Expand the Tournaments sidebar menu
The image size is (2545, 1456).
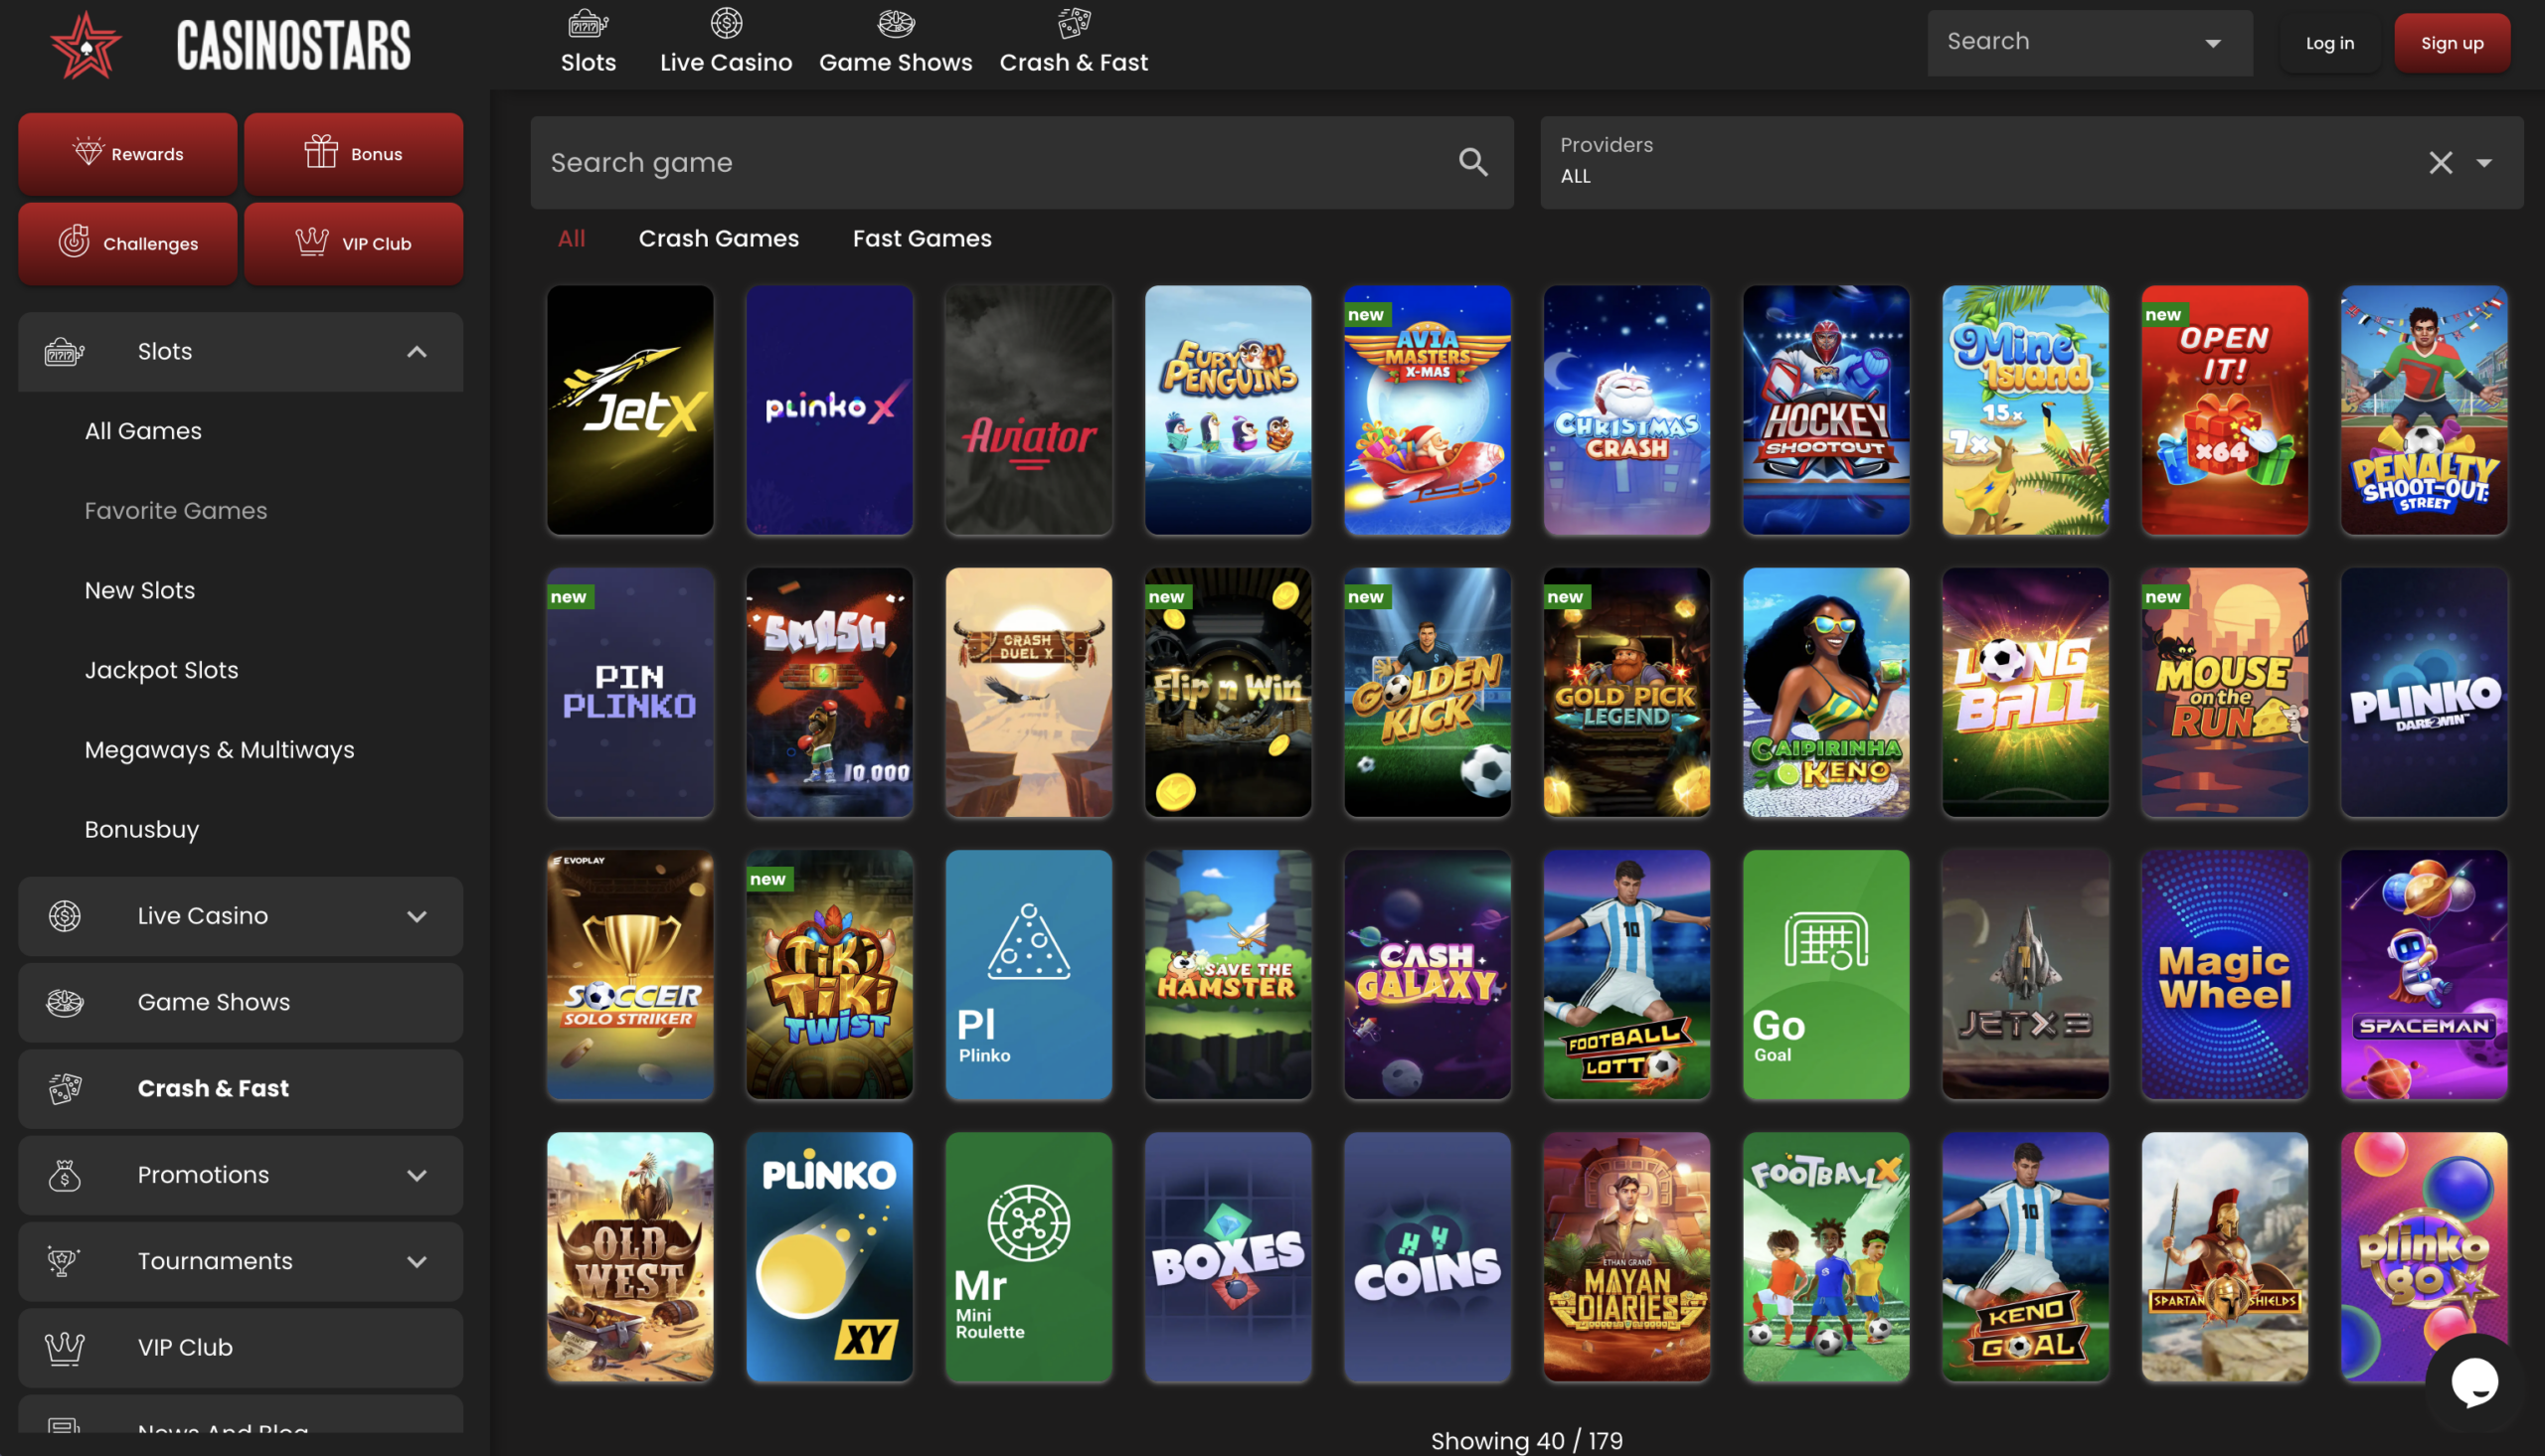pos(417,1262)
